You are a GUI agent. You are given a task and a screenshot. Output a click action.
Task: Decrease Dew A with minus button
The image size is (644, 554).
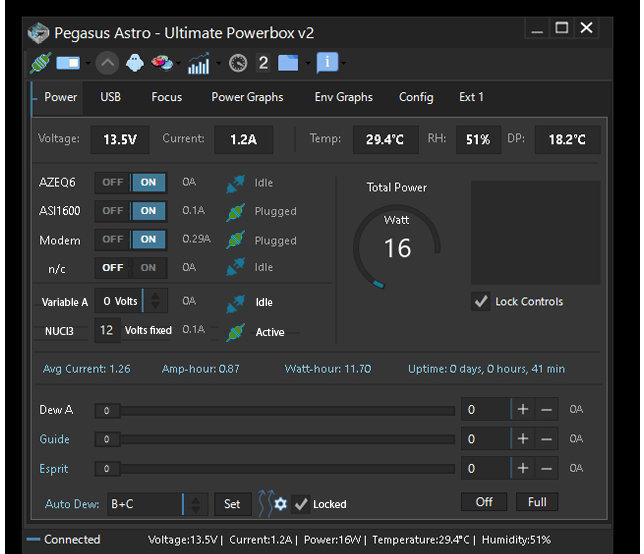[546, 409]
